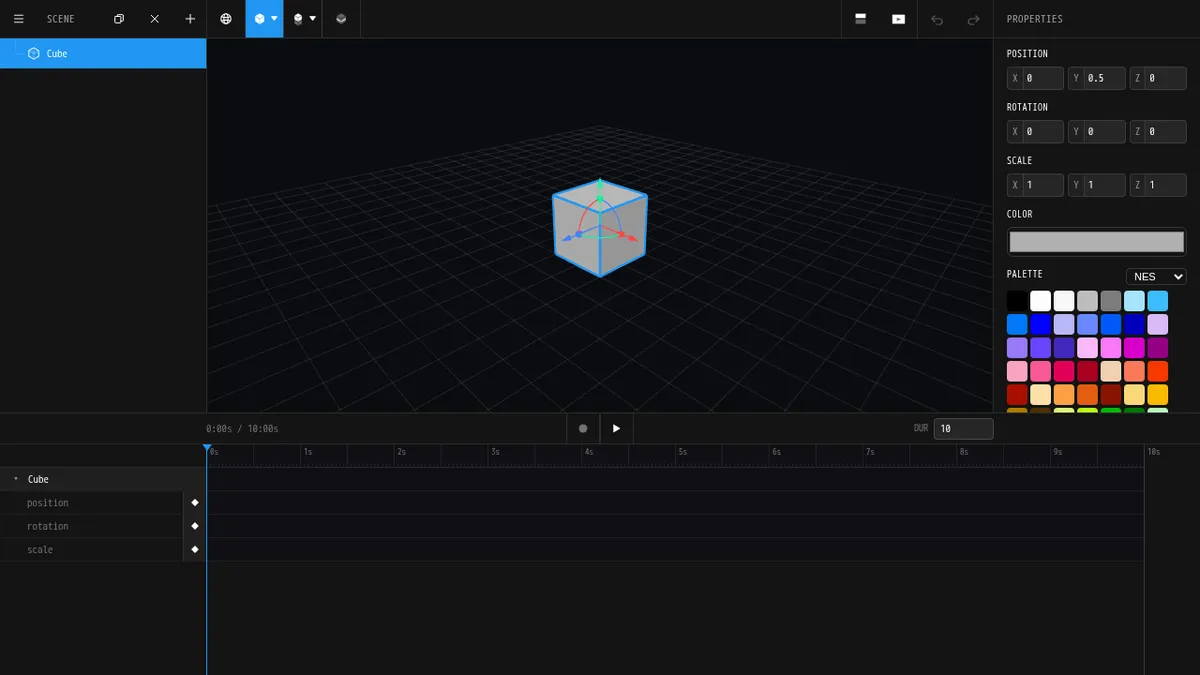The height and width of the screenshot is (675, 1200).
Task: Toggle the preview mode screen icon
Action: click(x=898, y=19)
